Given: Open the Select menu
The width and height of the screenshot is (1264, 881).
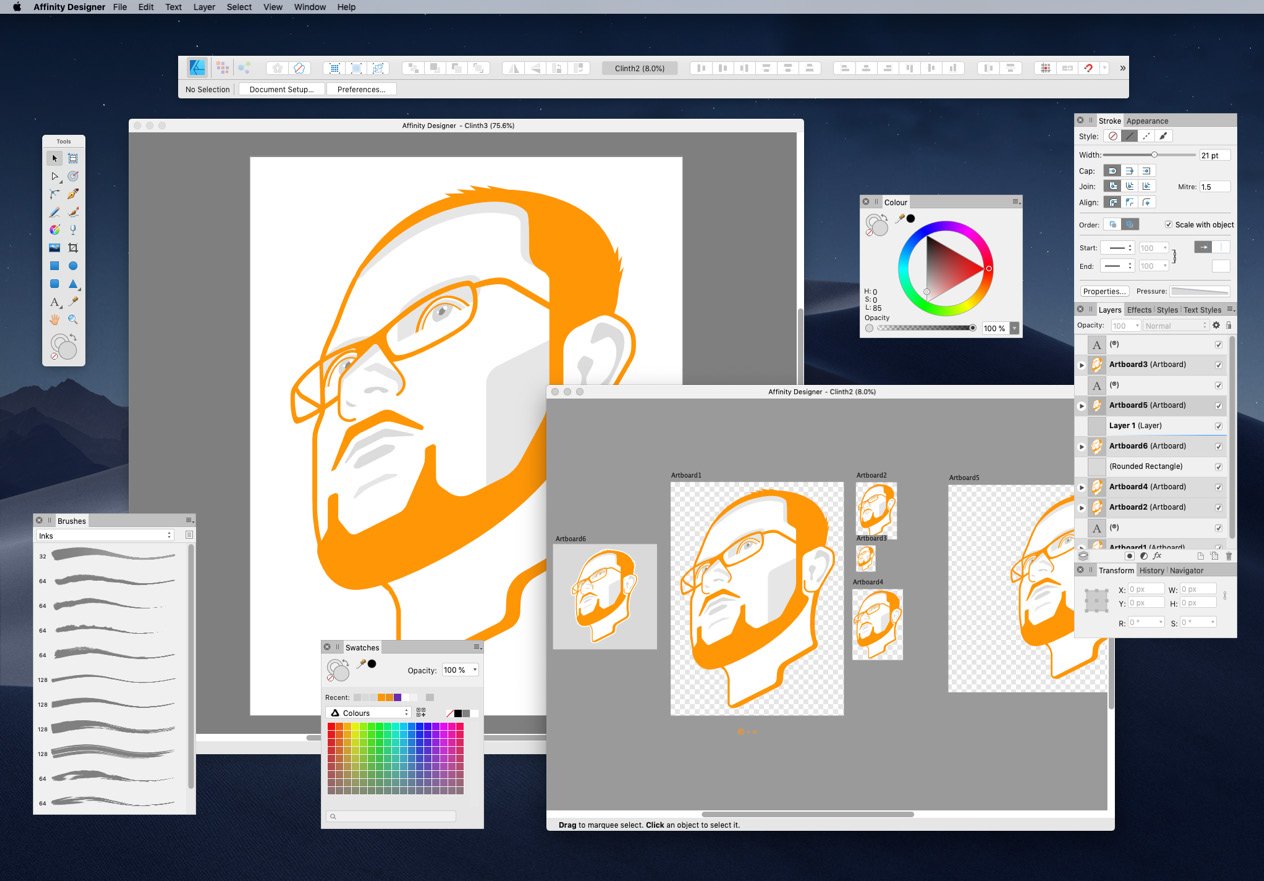Looking at the screenshot, I should tap(239, 7).
